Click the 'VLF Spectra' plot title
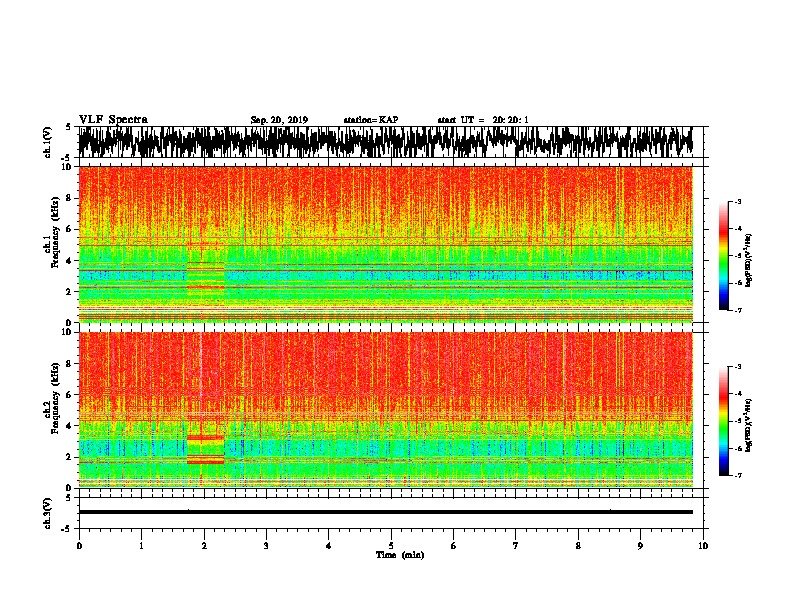This screenshot has width=792, height=612. pos(113,119)
